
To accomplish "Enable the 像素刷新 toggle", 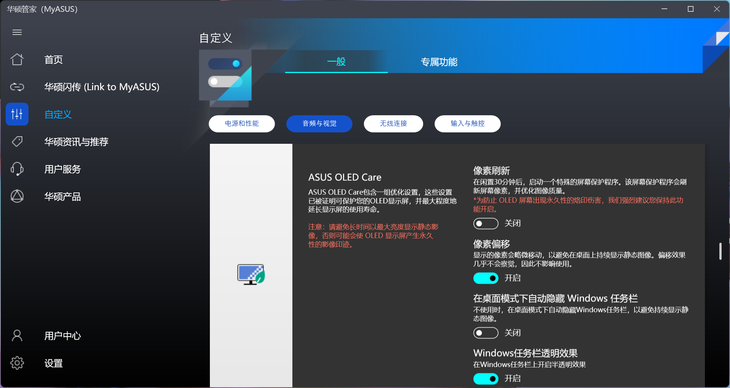I will (x=486, y=224).
